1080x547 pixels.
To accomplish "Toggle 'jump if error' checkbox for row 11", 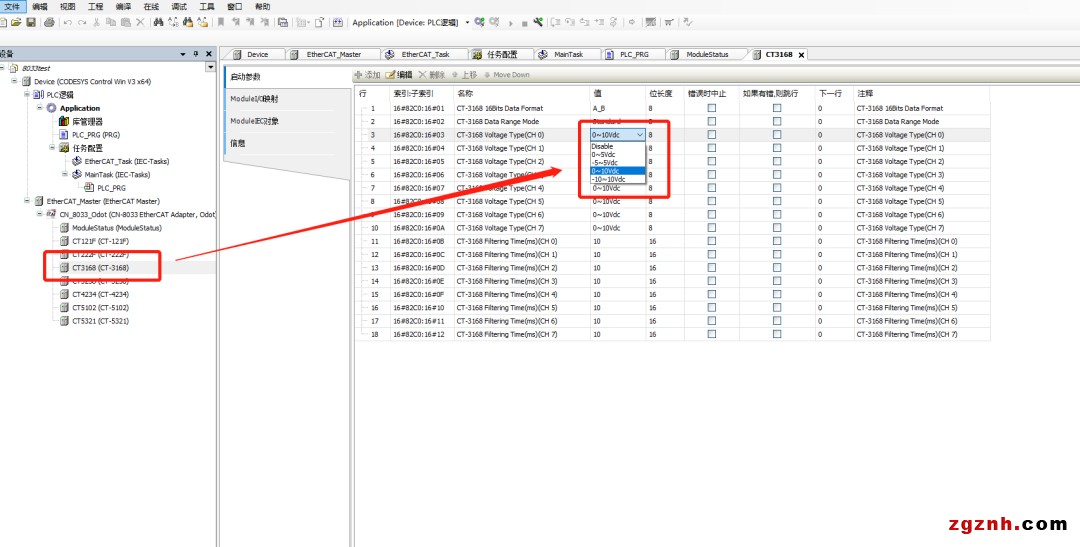I will 776,241.
